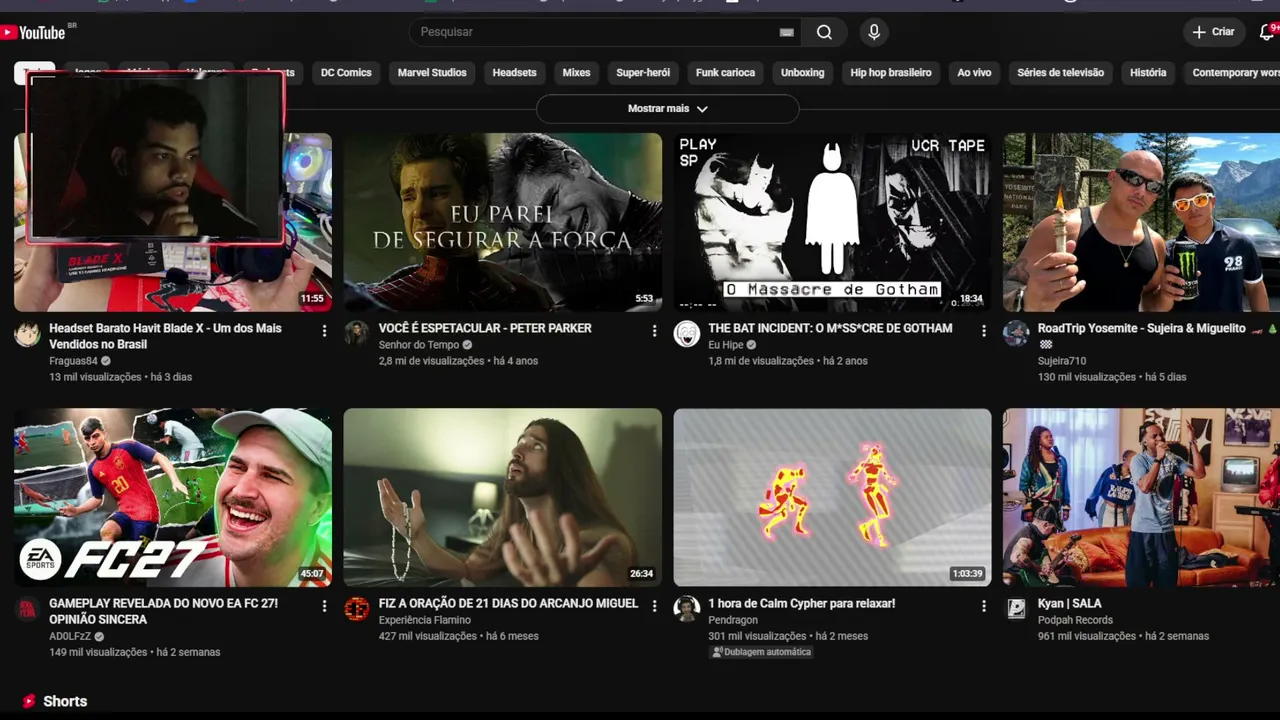
Task: Open title 'RoadTrip Yosemite - Sujeira & Miguelito'
Action: click(x=1141, y=328)
